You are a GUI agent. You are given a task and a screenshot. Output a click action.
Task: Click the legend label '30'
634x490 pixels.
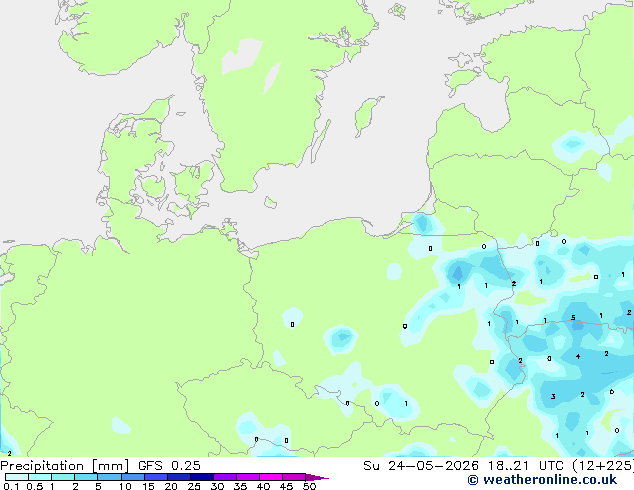tap(217, 486)
